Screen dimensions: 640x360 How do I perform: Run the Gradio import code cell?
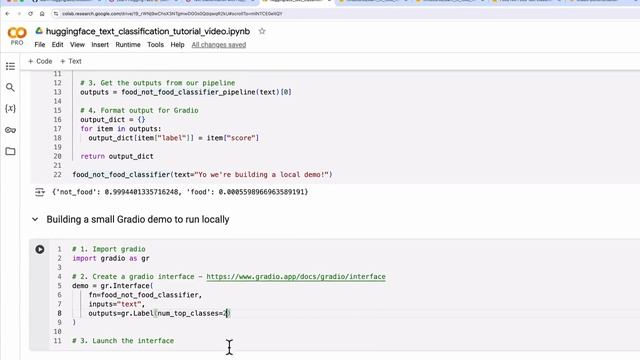click(x=40, y=249)
